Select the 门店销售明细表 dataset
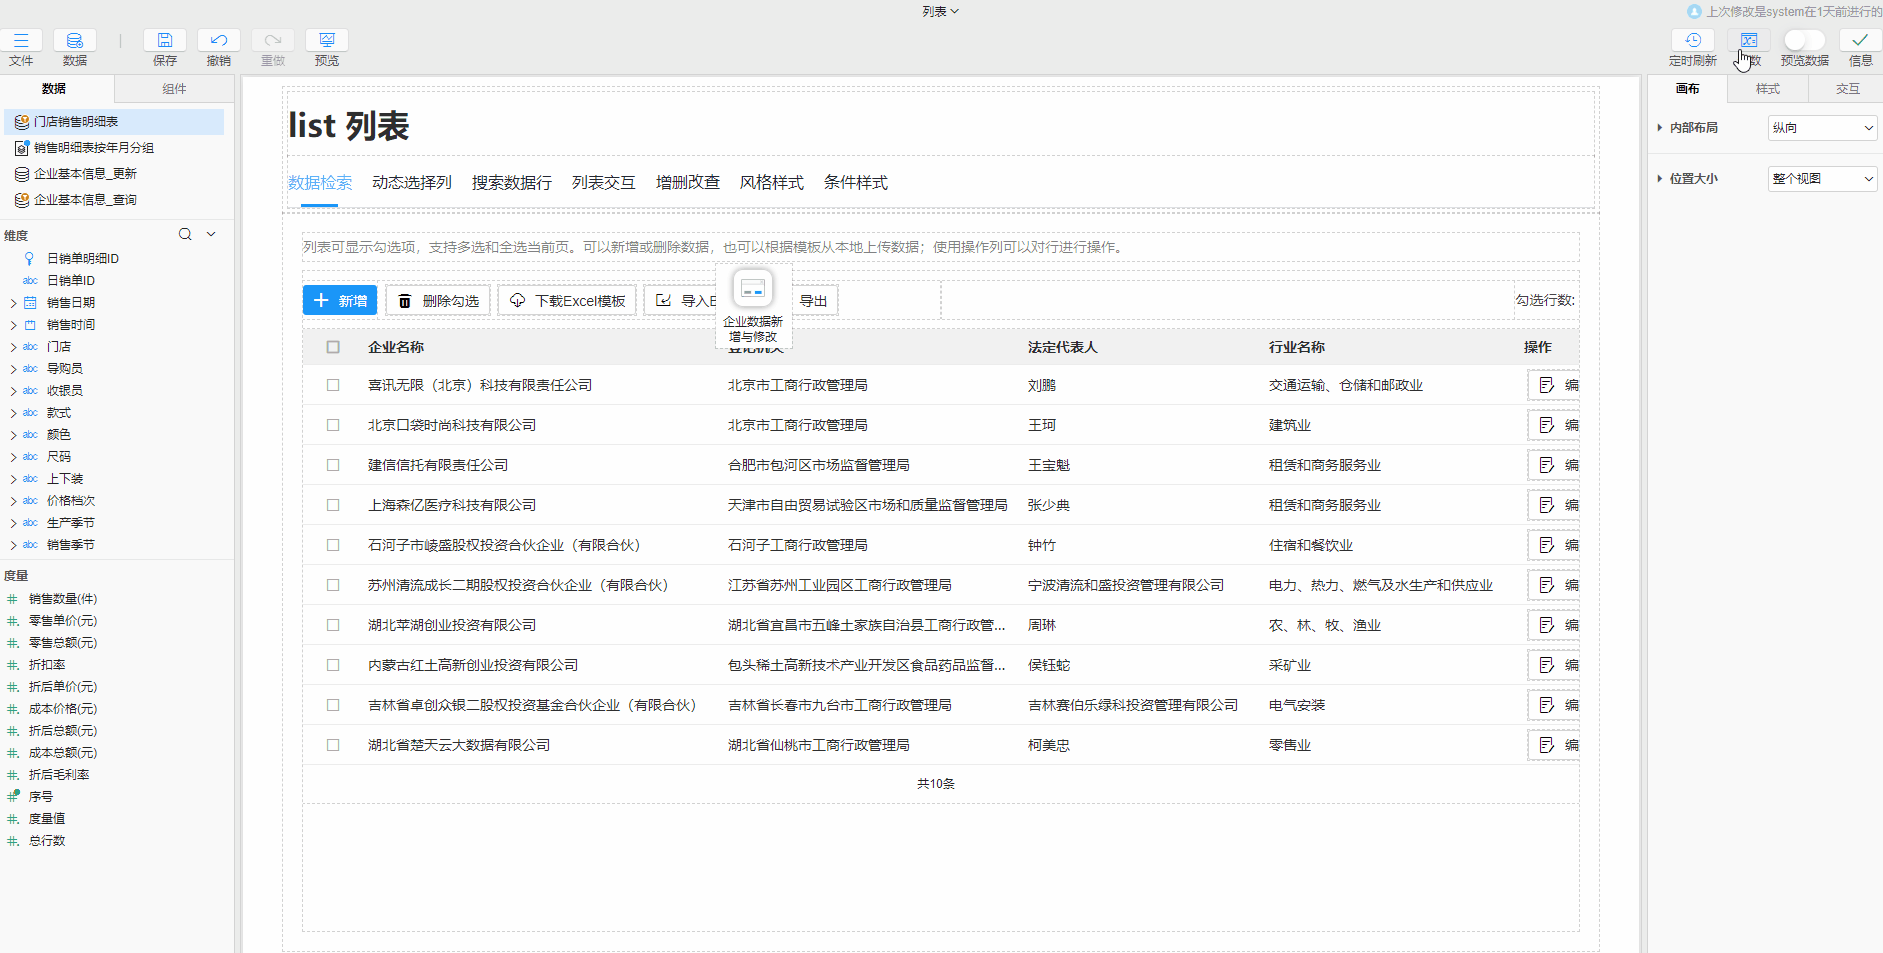Viewport: 1883px width, 953px height. [x=76, y=122]
